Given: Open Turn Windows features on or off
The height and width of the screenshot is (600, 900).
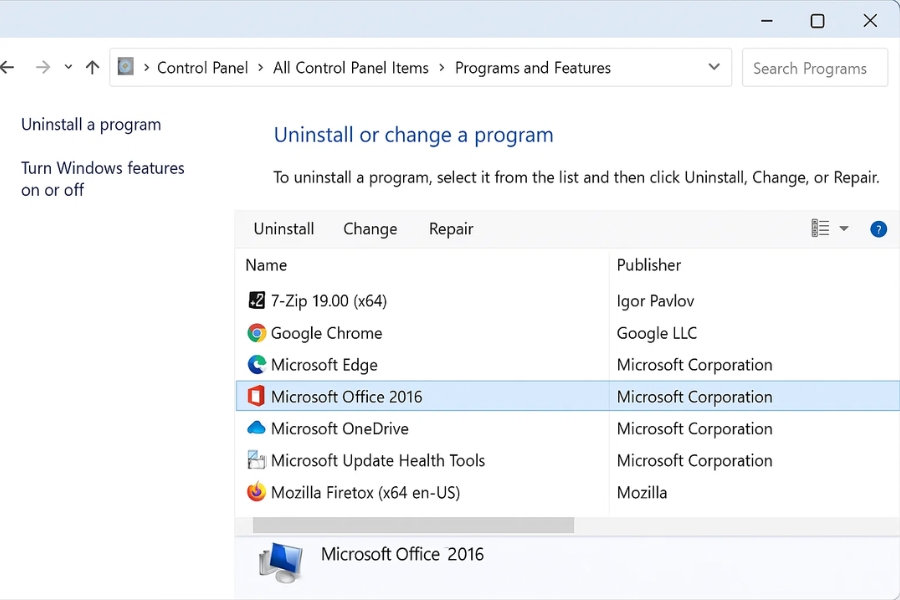Looking at the screenshot, I should (x=102, y=179).
